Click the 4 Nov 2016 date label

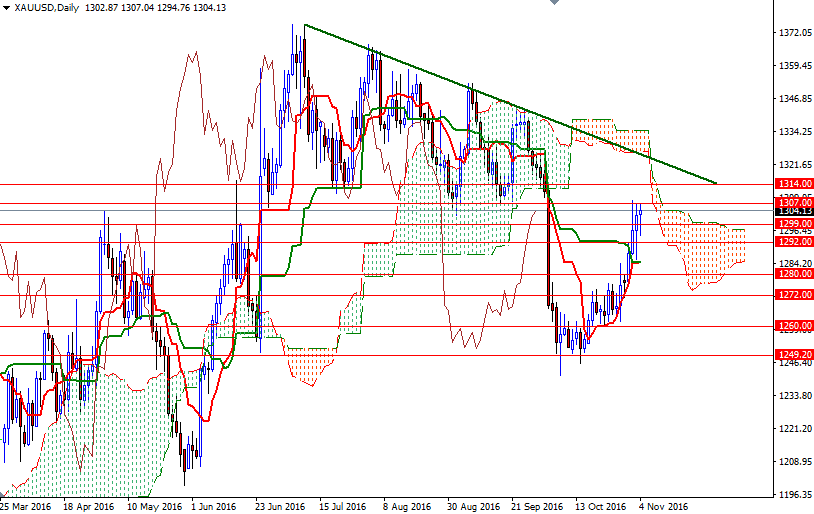664,506
